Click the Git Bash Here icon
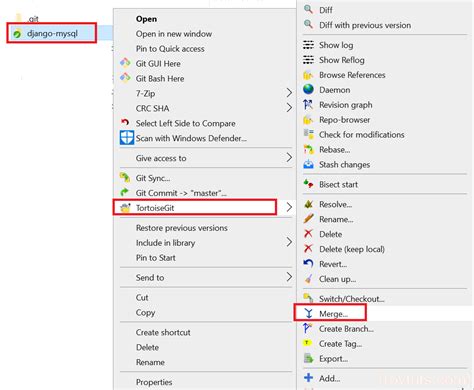Screen dimensions: 474x390 (125, 78)
